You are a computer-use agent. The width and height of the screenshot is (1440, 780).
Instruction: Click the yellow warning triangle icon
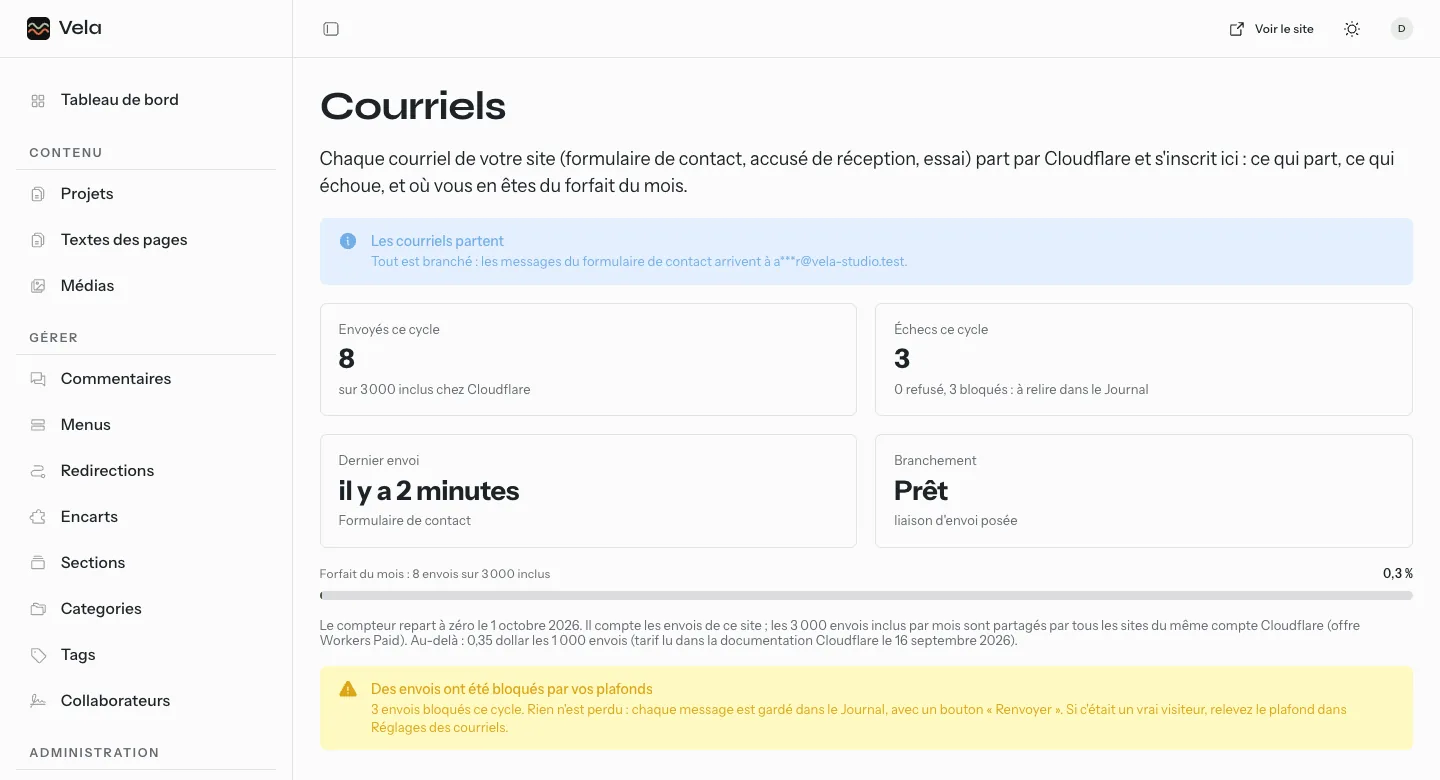(348, 689)
